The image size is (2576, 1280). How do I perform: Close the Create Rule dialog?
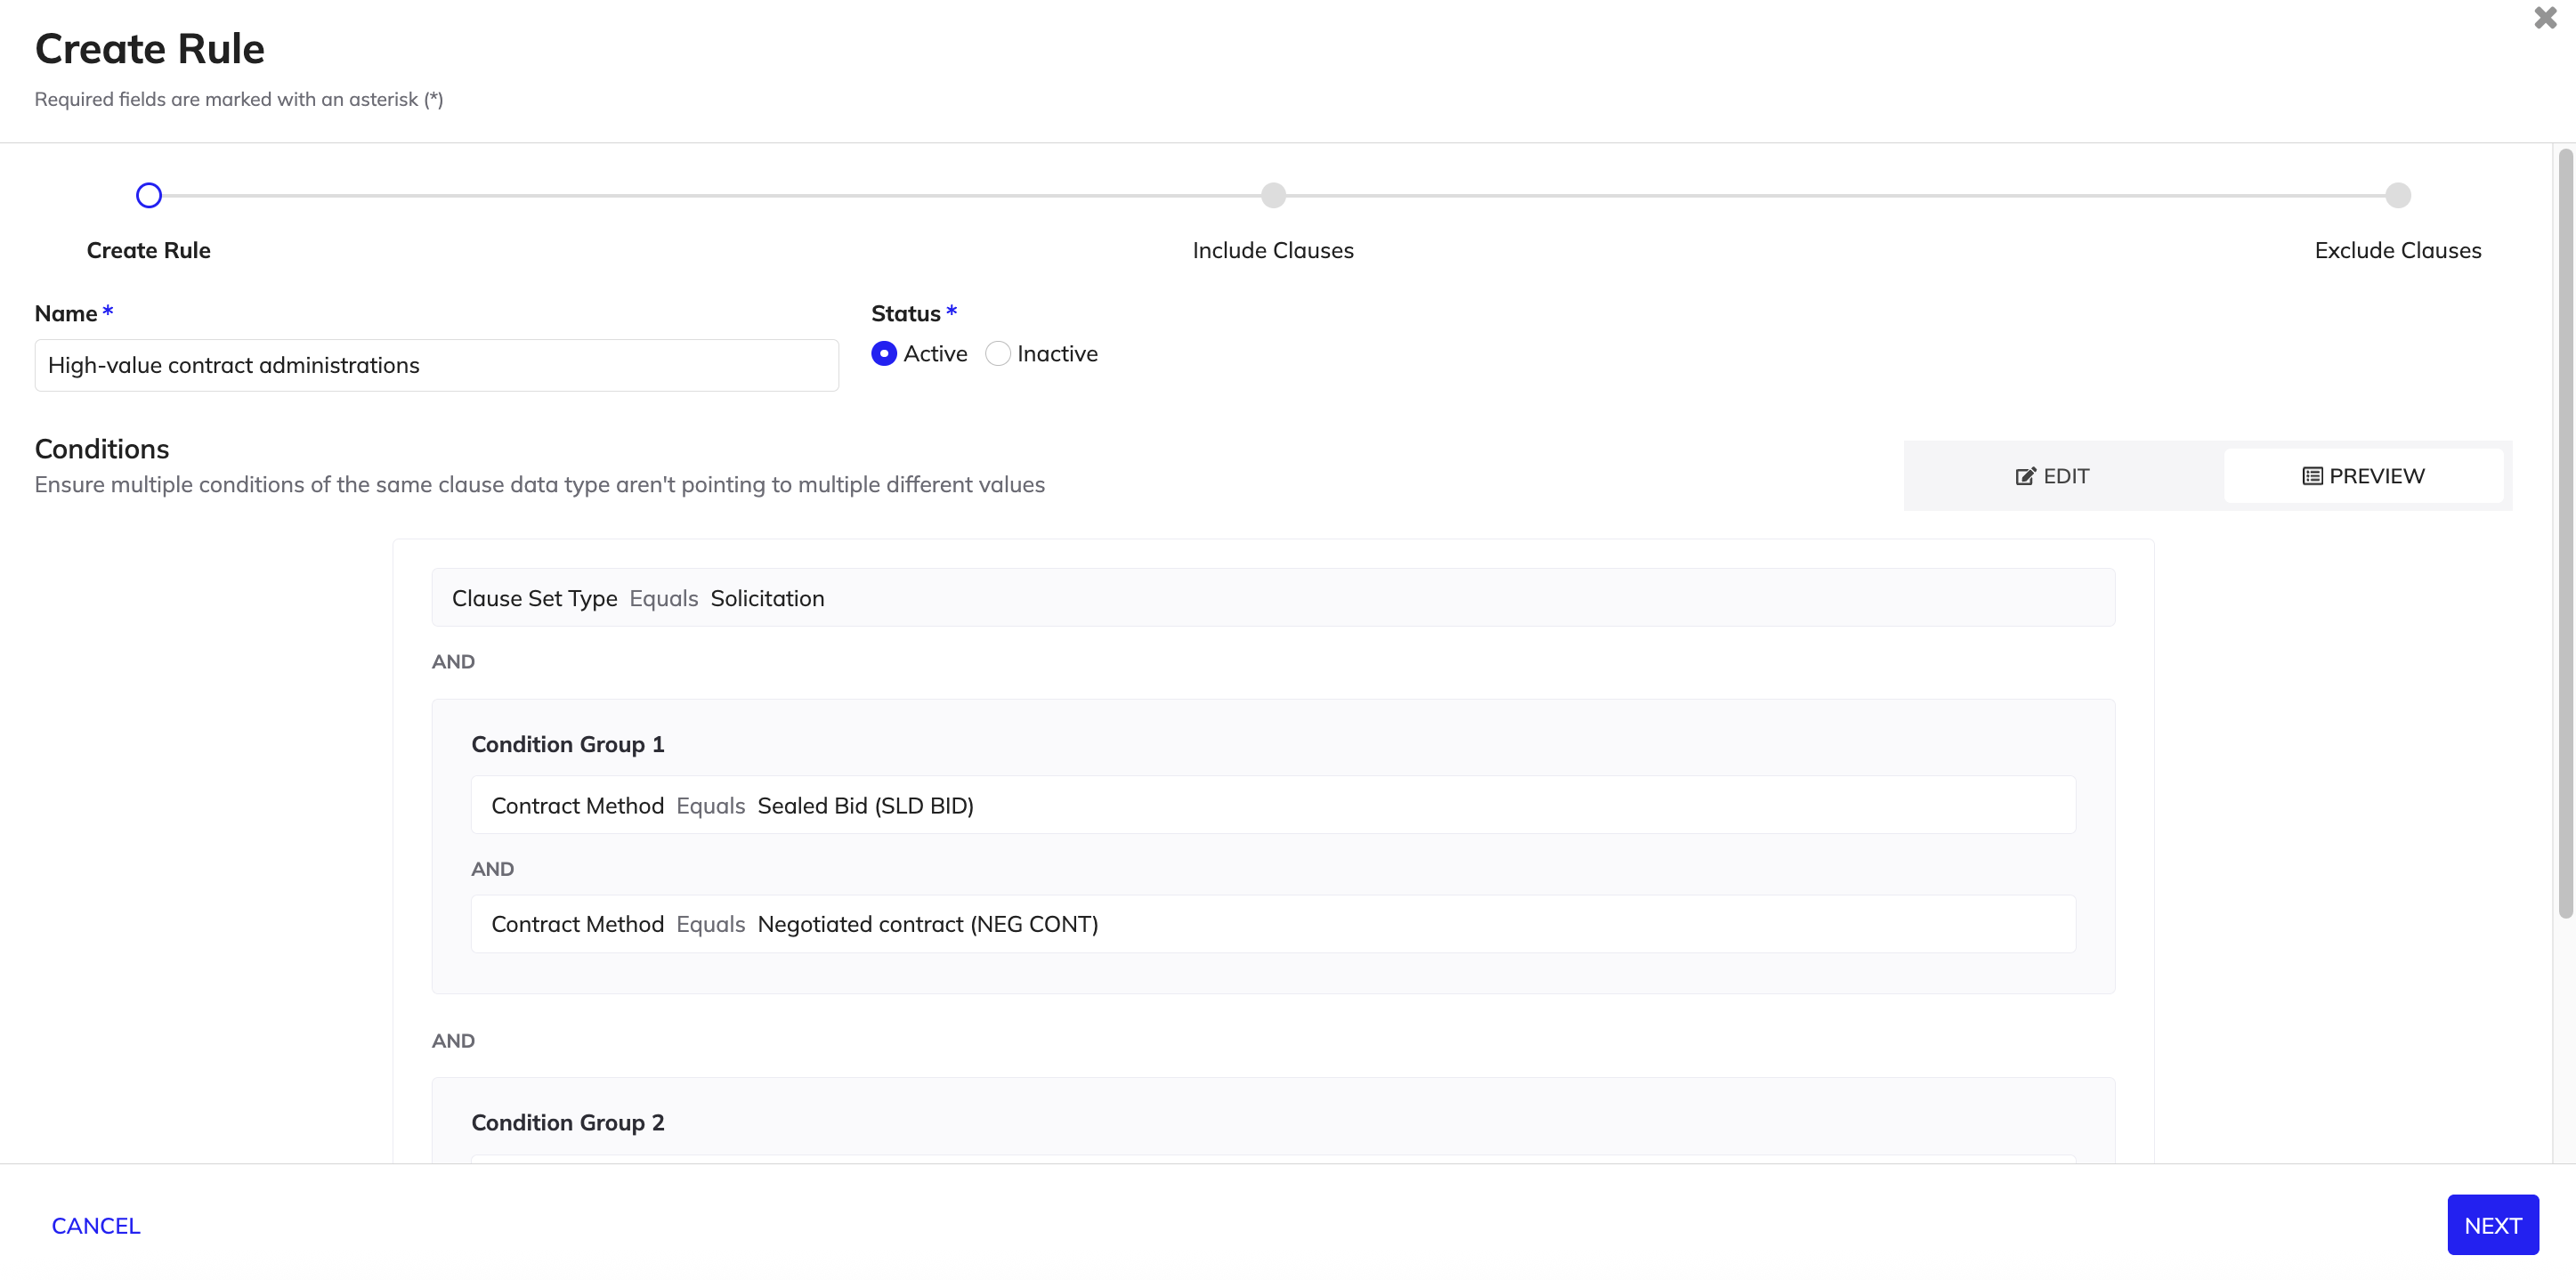[2545, 18]
